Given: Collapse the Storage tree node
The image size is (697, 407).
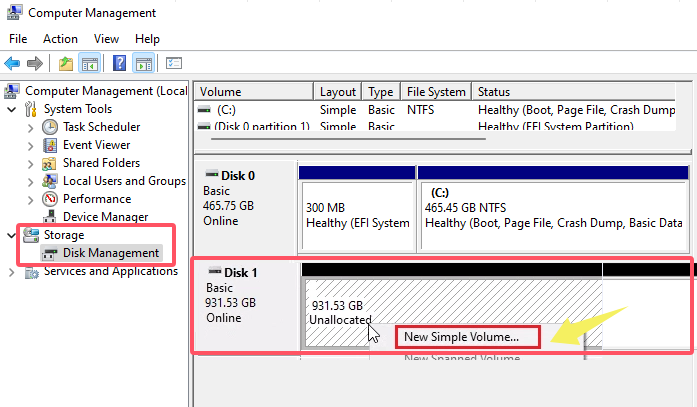Looking at the screenshot, I should tap(12, 235).
